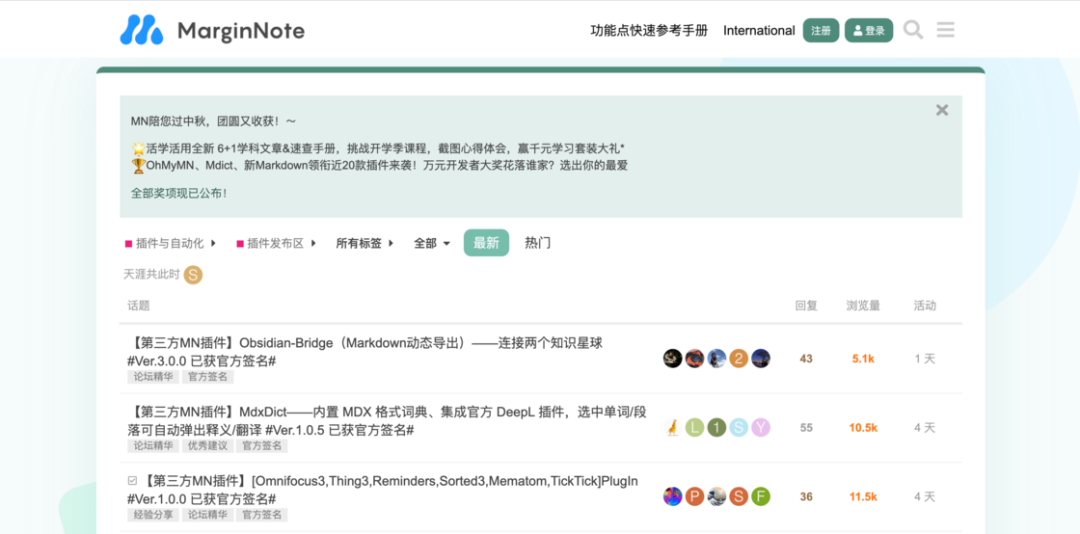Click the green F avatar on Omnifocus3 topic
Screen dimensions: 1080x534
coord(761,496)
